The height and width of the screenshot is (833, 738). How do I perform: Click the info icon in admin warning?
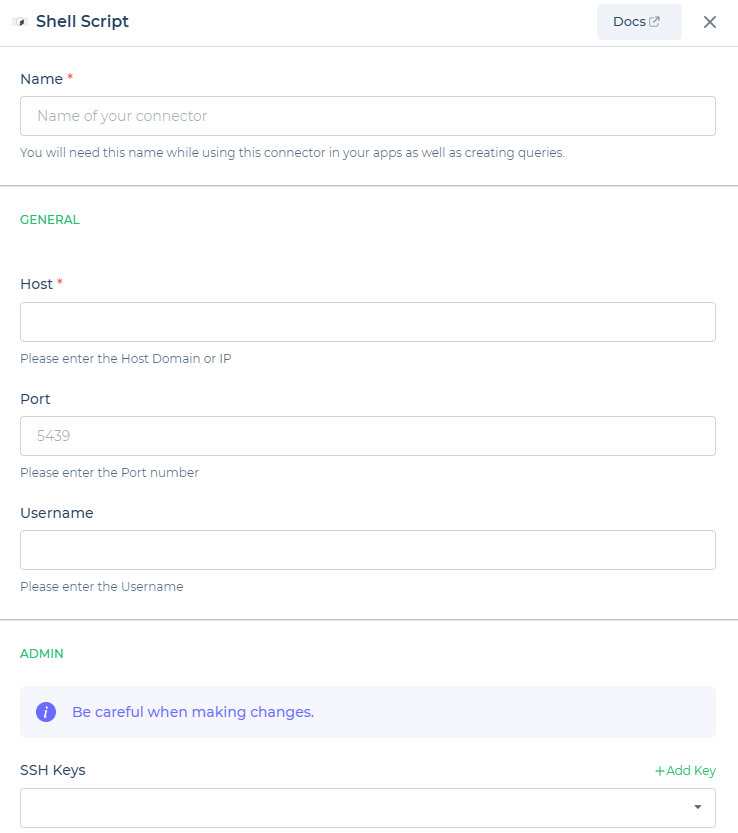pos(46,712)
